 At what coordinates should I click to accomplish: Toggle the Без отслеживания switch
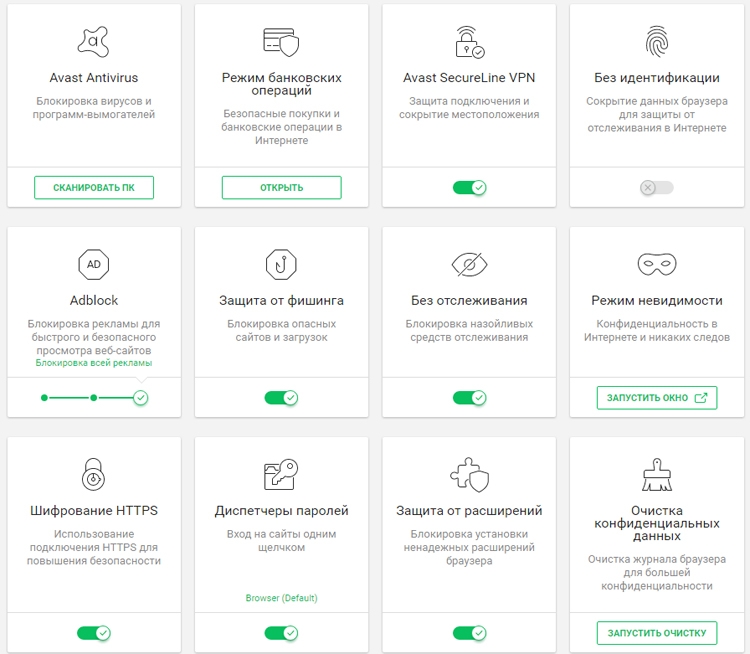click(x=469, y=398)
